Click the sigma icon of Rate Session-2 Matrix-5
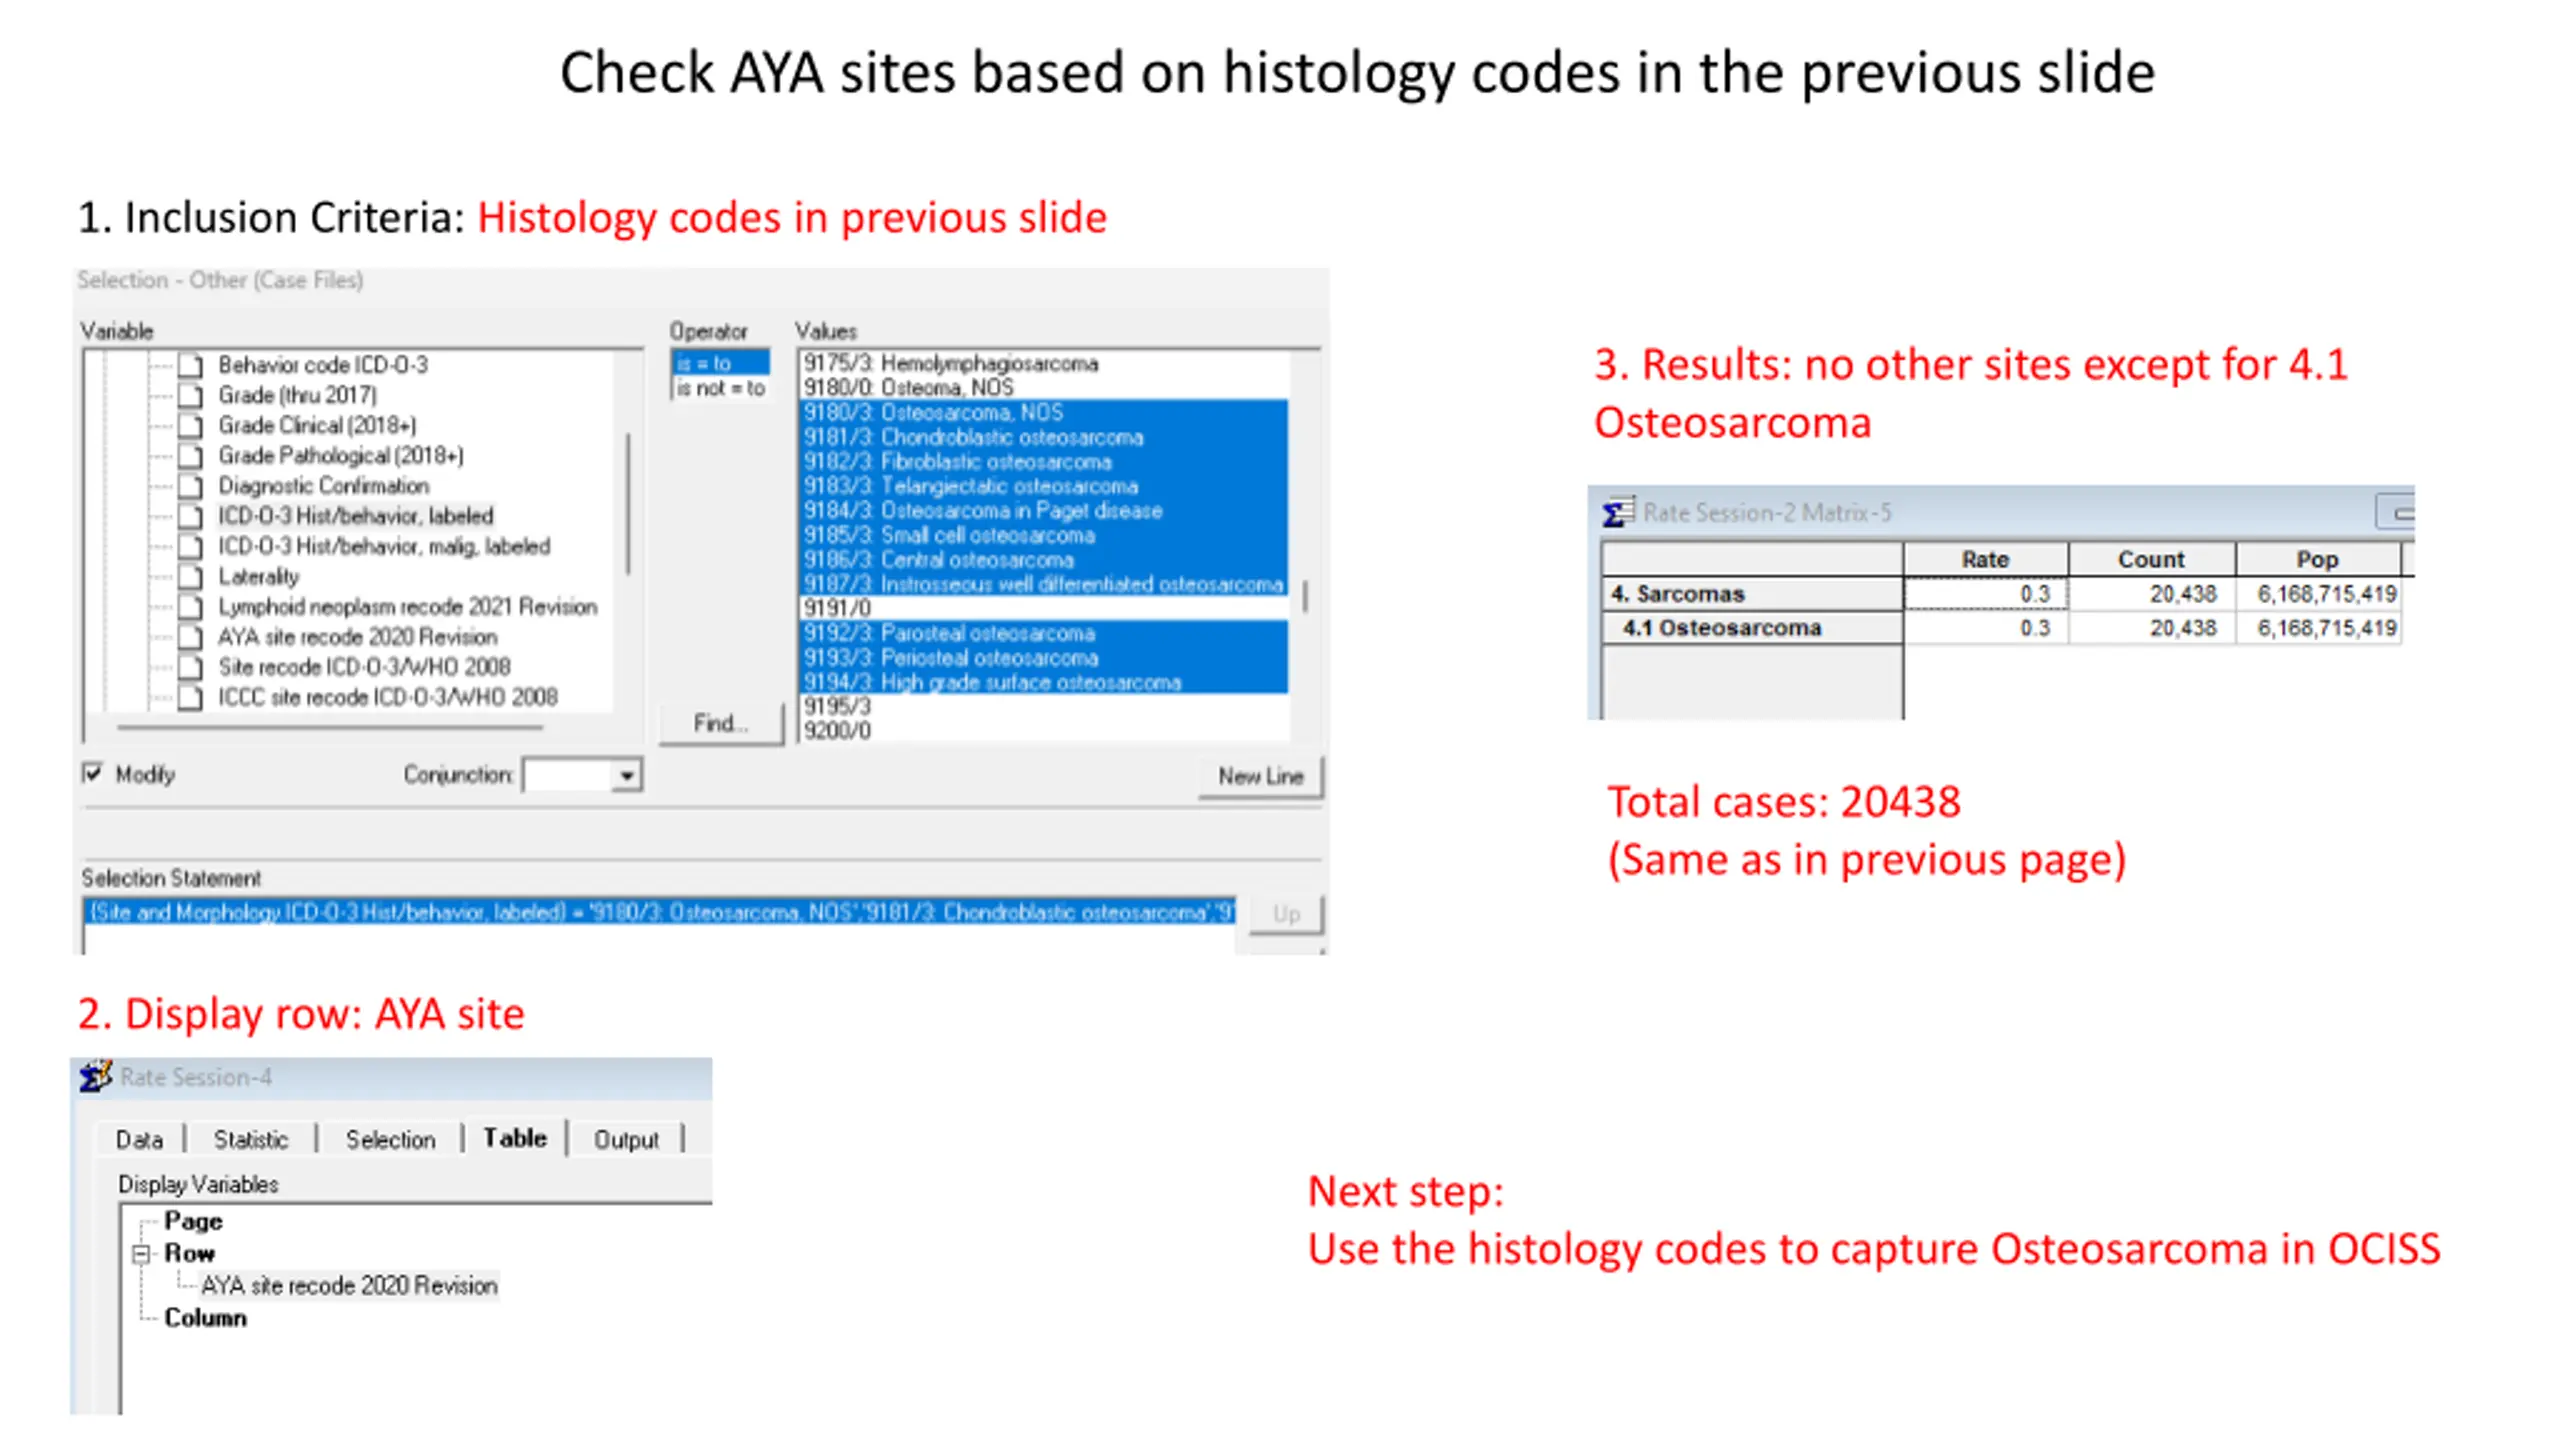 pos(1618,513)
